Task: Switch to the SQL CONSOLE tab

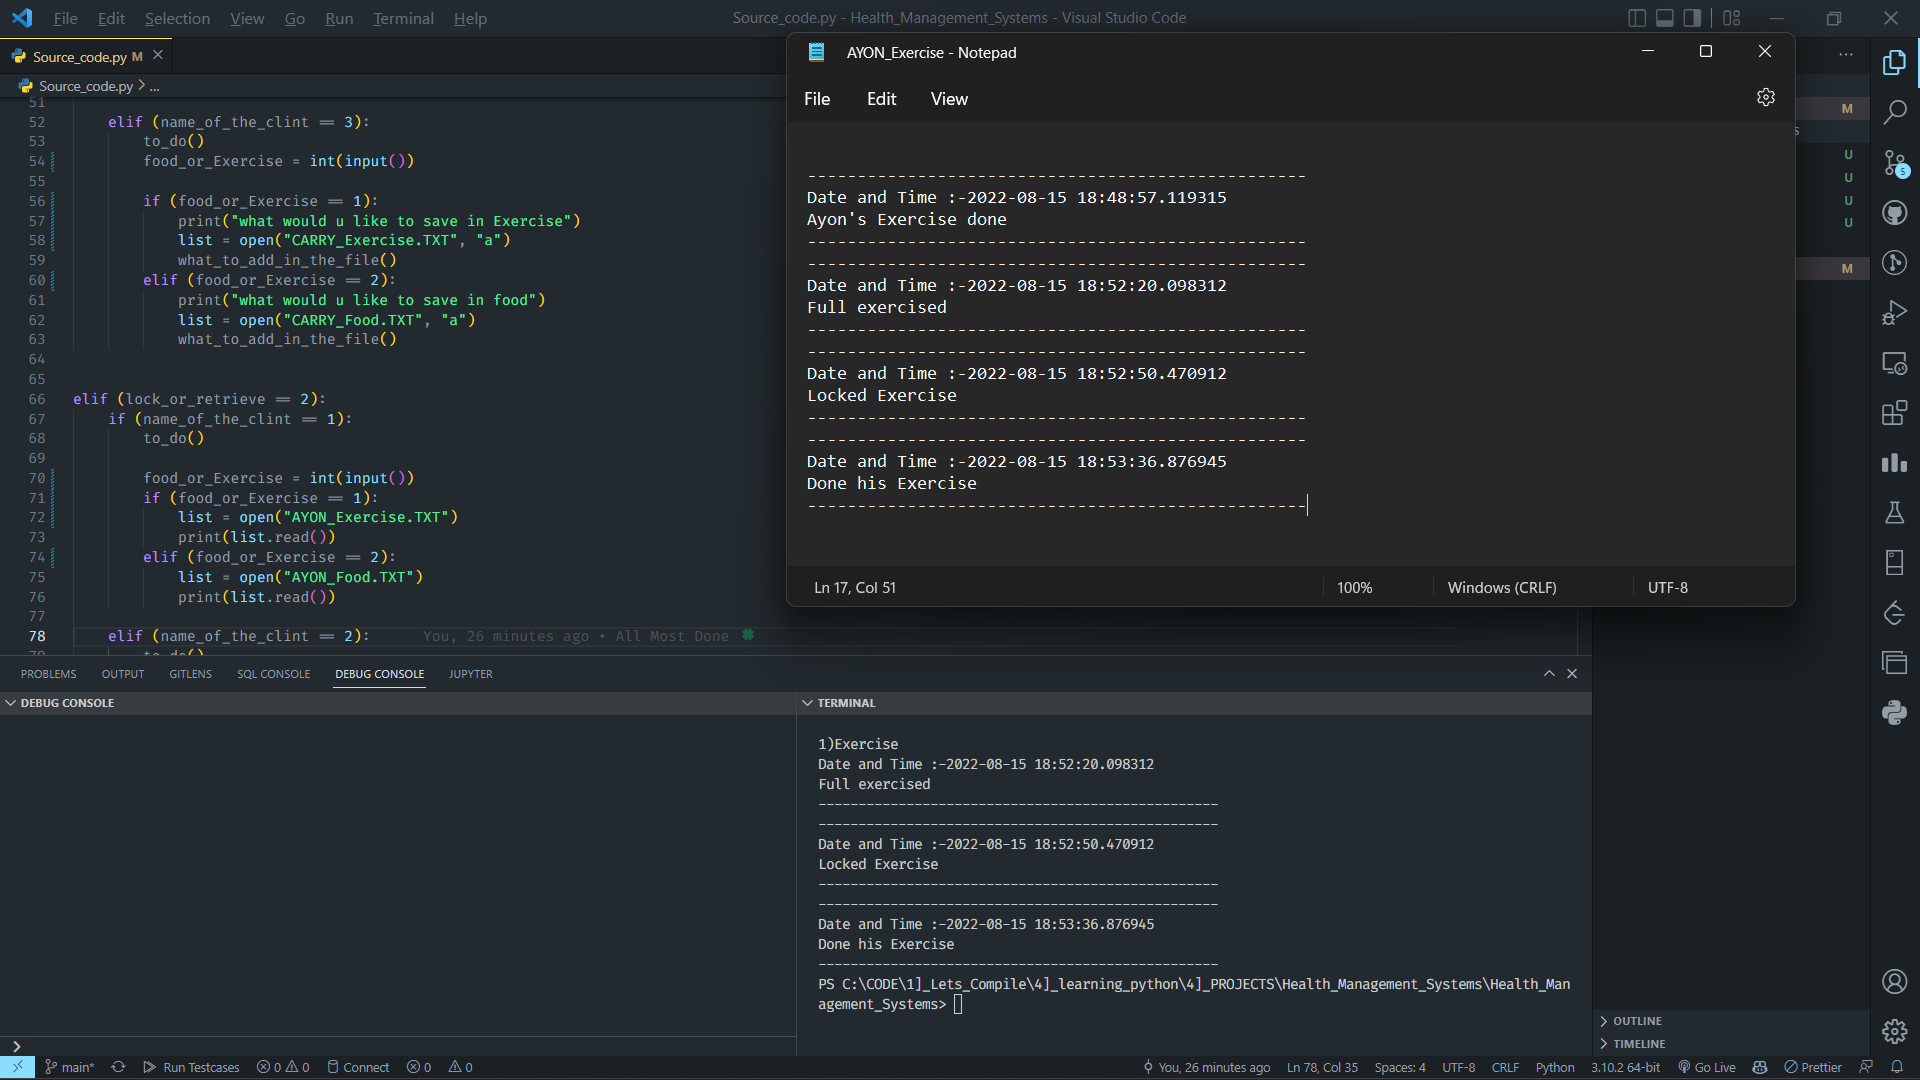Action: click(273, 674)
